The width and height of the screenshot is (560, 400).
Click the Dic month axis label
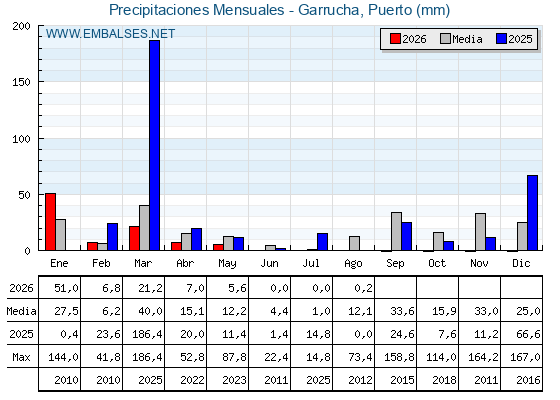tap(521, 263)
